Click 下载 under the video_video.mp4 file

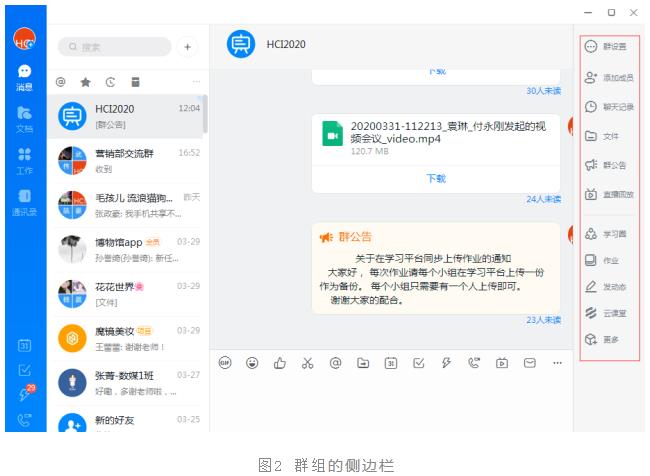point(436,178)
